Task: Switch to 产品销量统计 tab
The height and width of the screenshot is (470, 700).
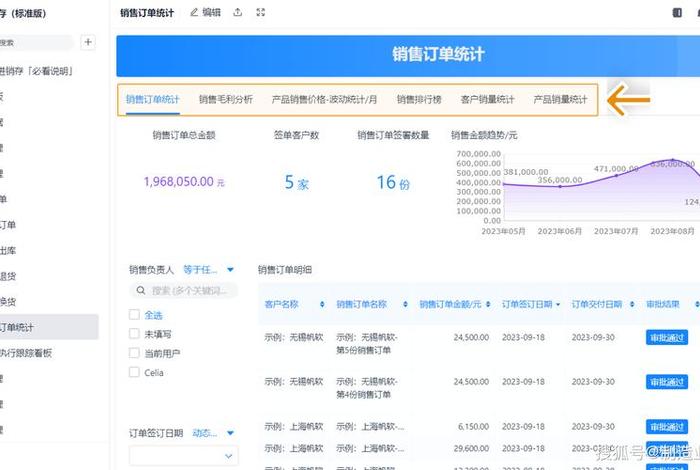Action: tap(560, 100)
